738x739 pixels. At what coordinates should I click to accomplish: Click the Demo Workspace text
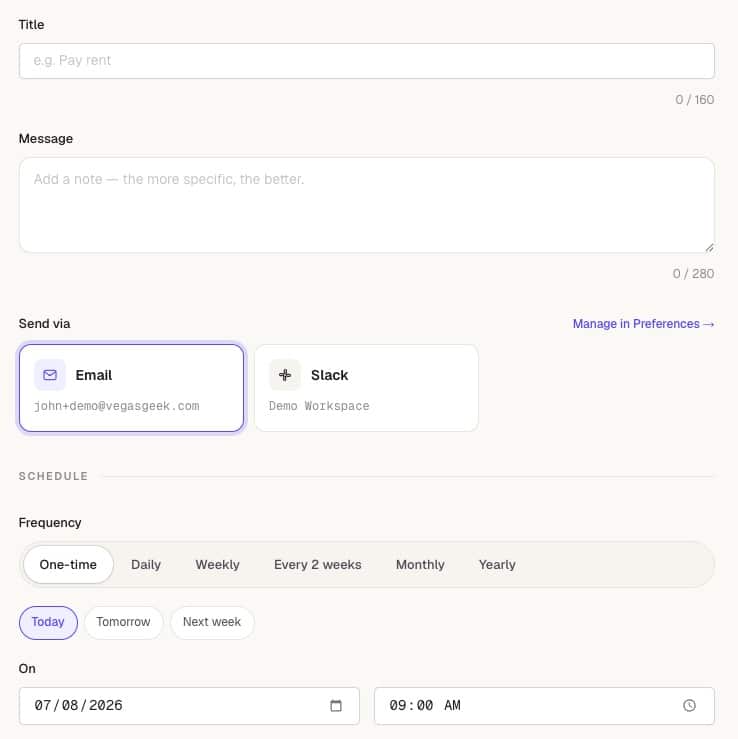[x=319, y=406]
